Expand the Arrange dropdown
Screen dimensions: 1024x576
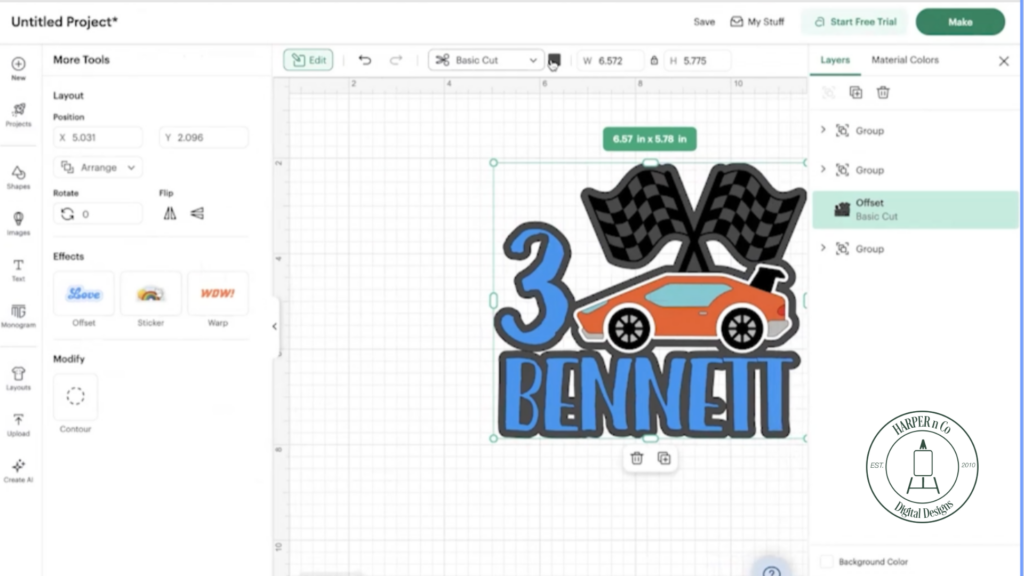[97, 167]
